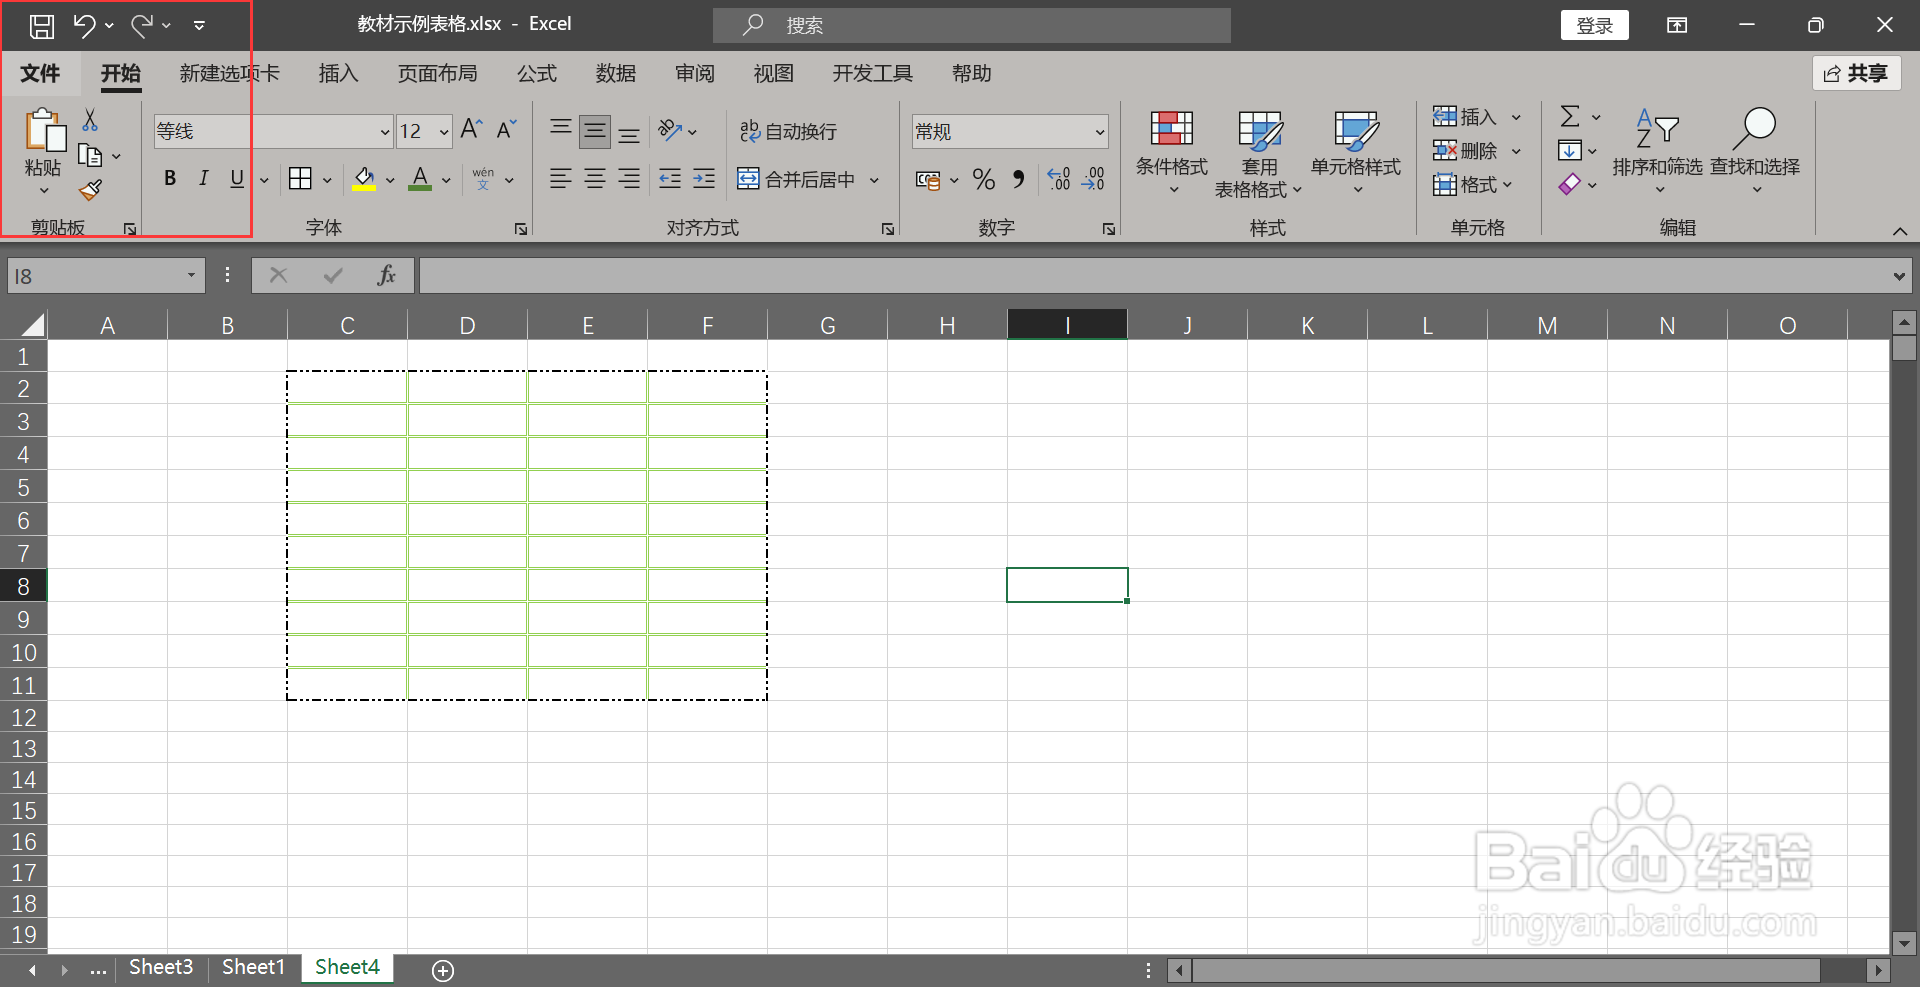This screenshot has height=987, width=1920.
Task: Click the Cut scissors icon
Action: pos(90,120)
